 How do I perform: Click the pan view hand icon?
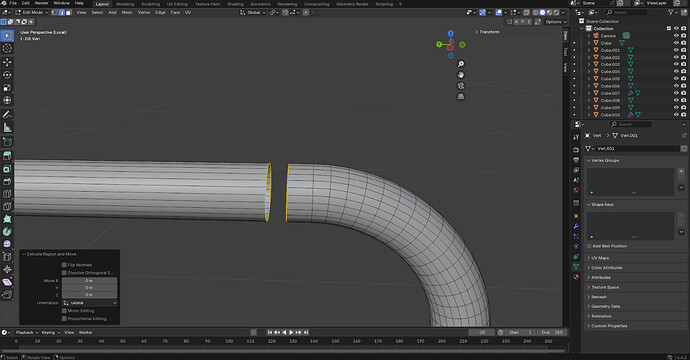[x=461, y=75]
